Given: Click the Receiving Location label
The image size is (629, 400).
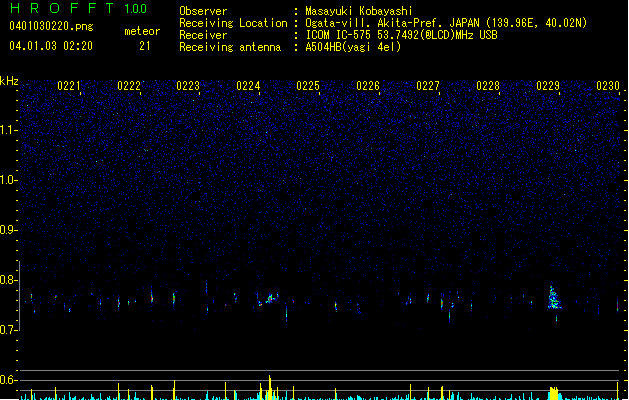Looking at the screenshot, I should (233, 23).
